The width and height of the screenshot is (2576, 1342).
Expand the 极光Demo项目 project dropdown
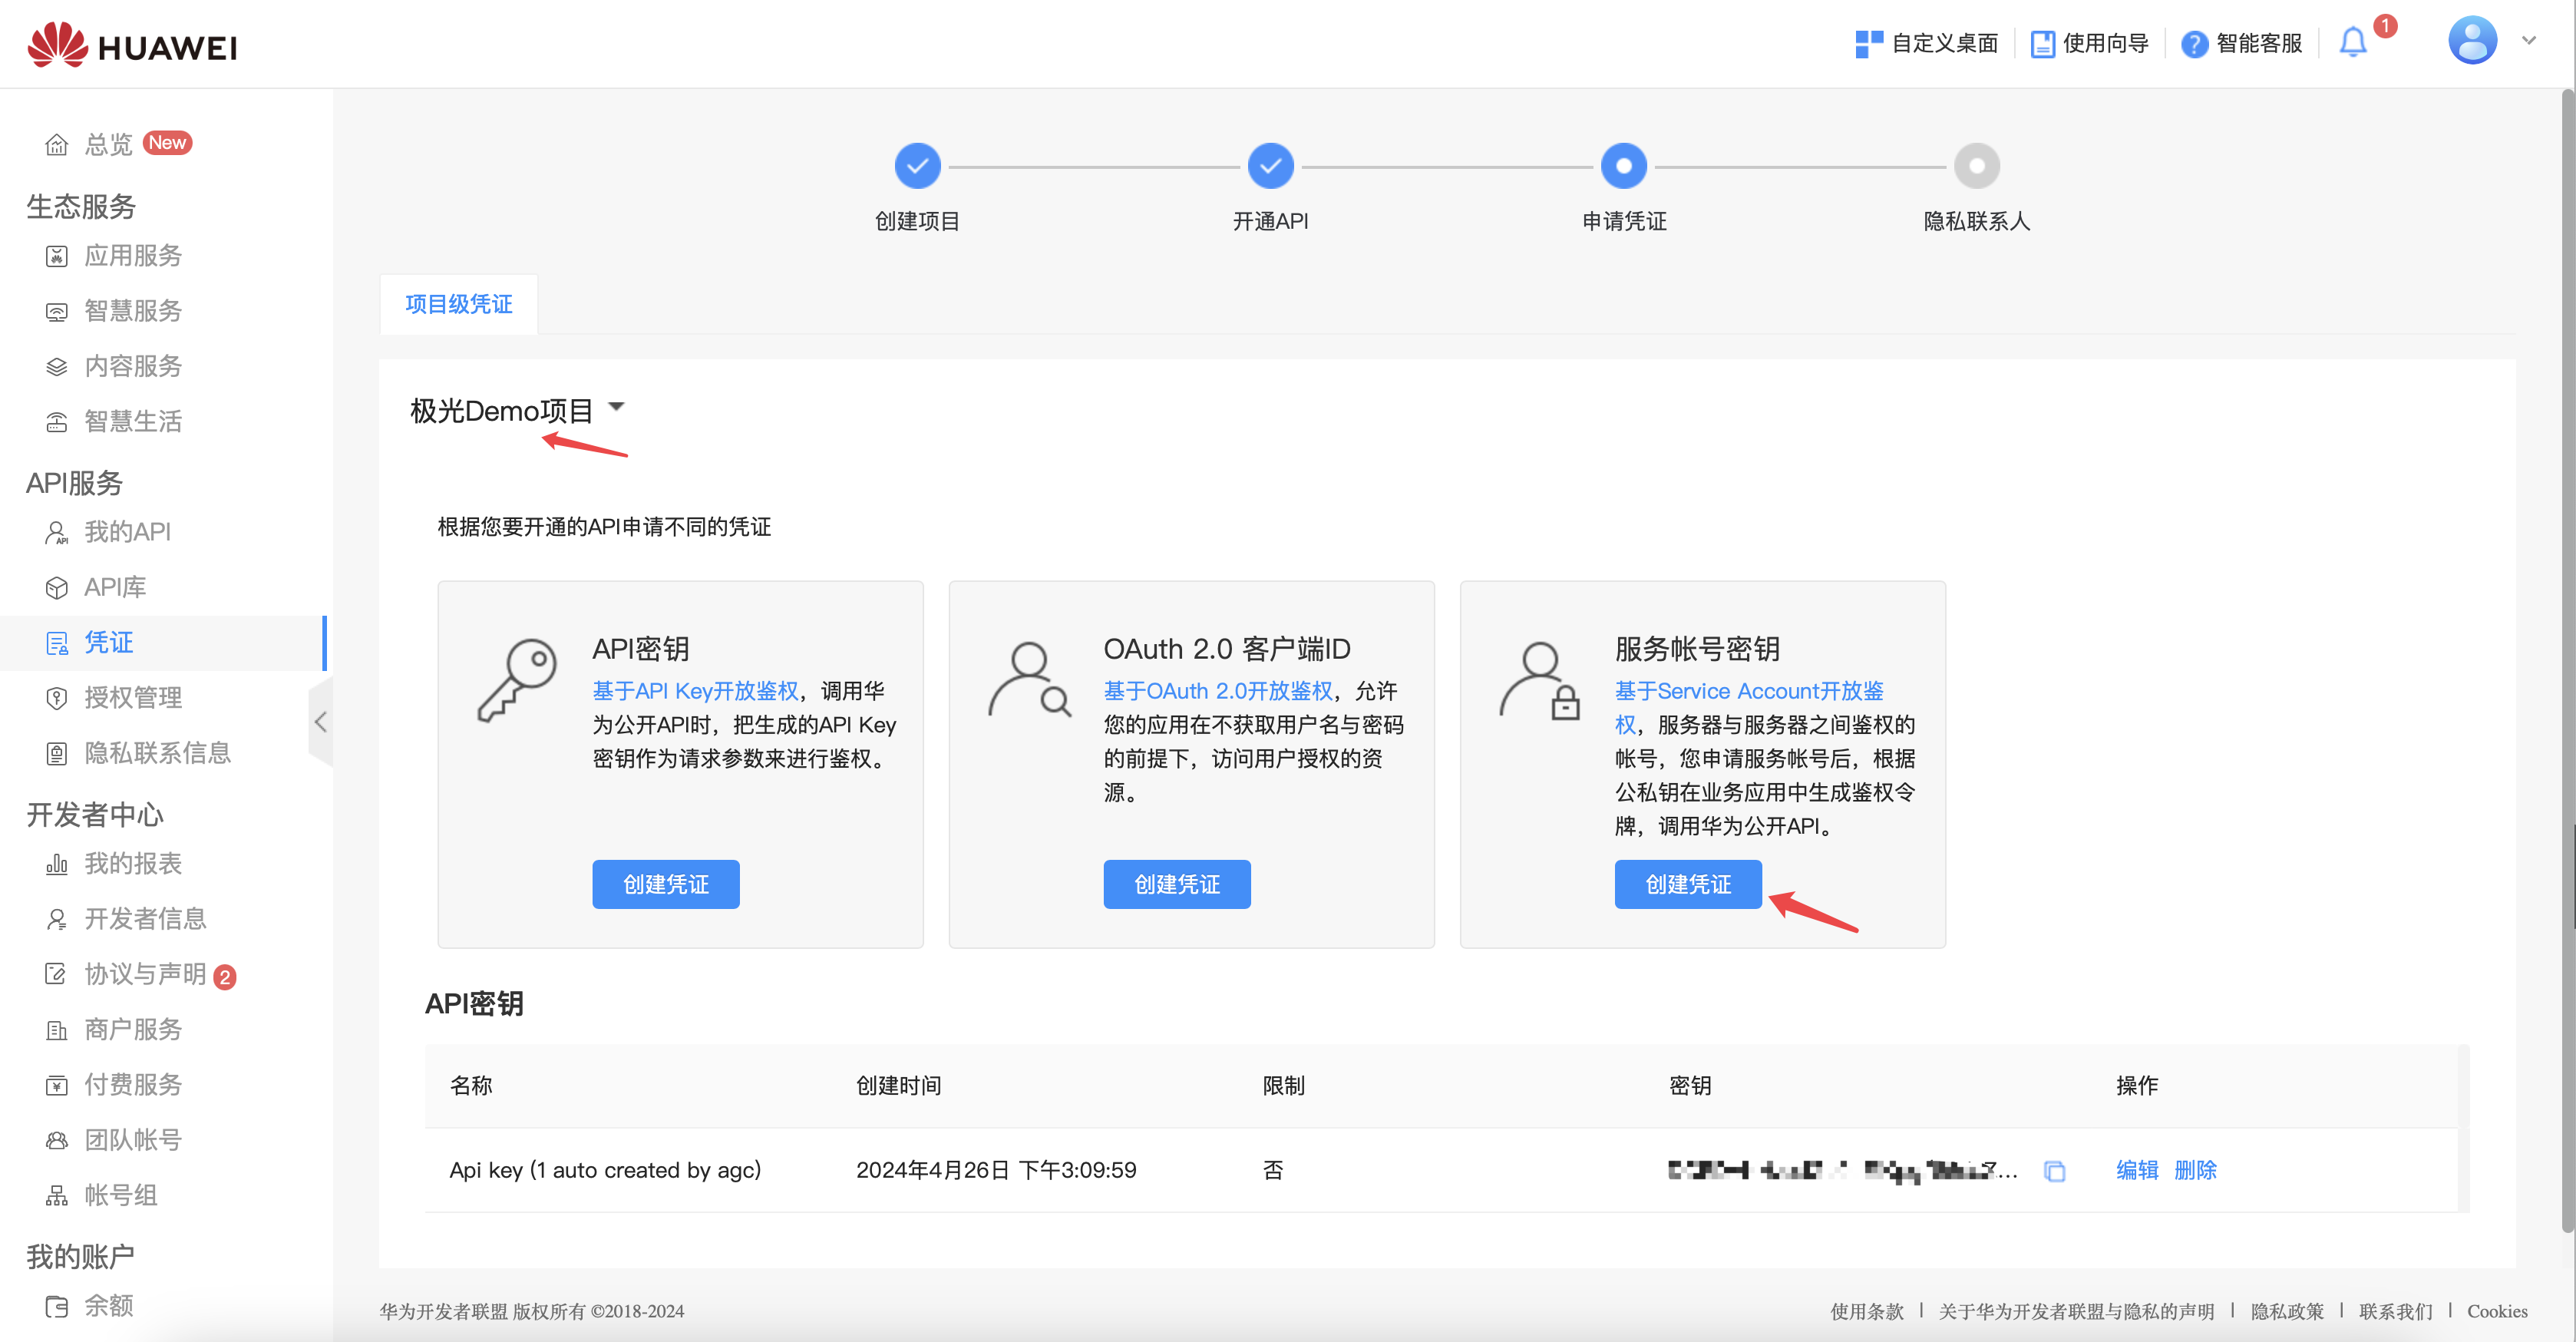tap(616, 407)
